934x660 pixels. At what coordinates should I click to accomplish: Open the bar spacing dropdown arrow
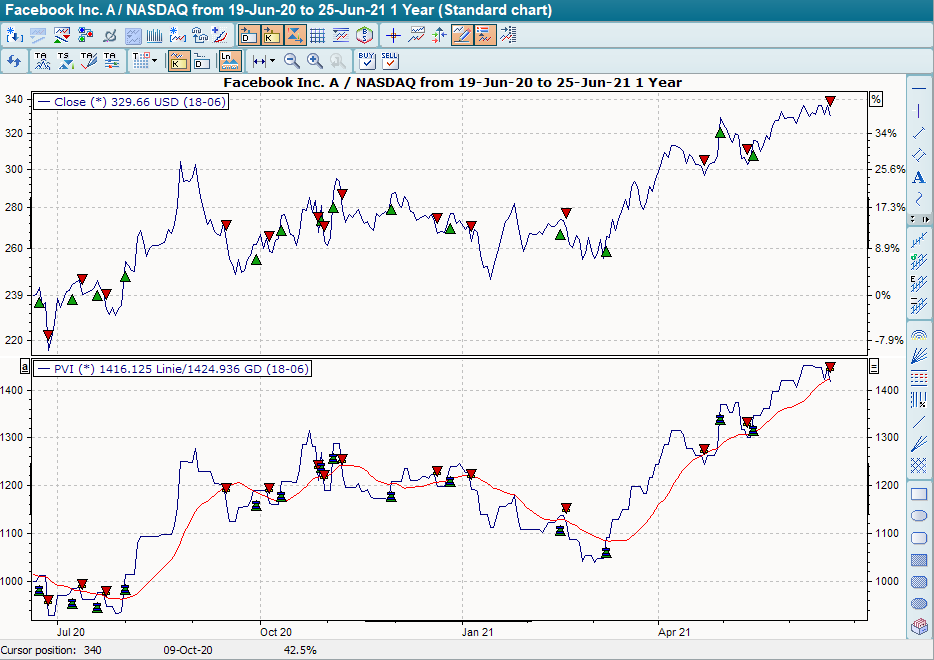(271, 60)
